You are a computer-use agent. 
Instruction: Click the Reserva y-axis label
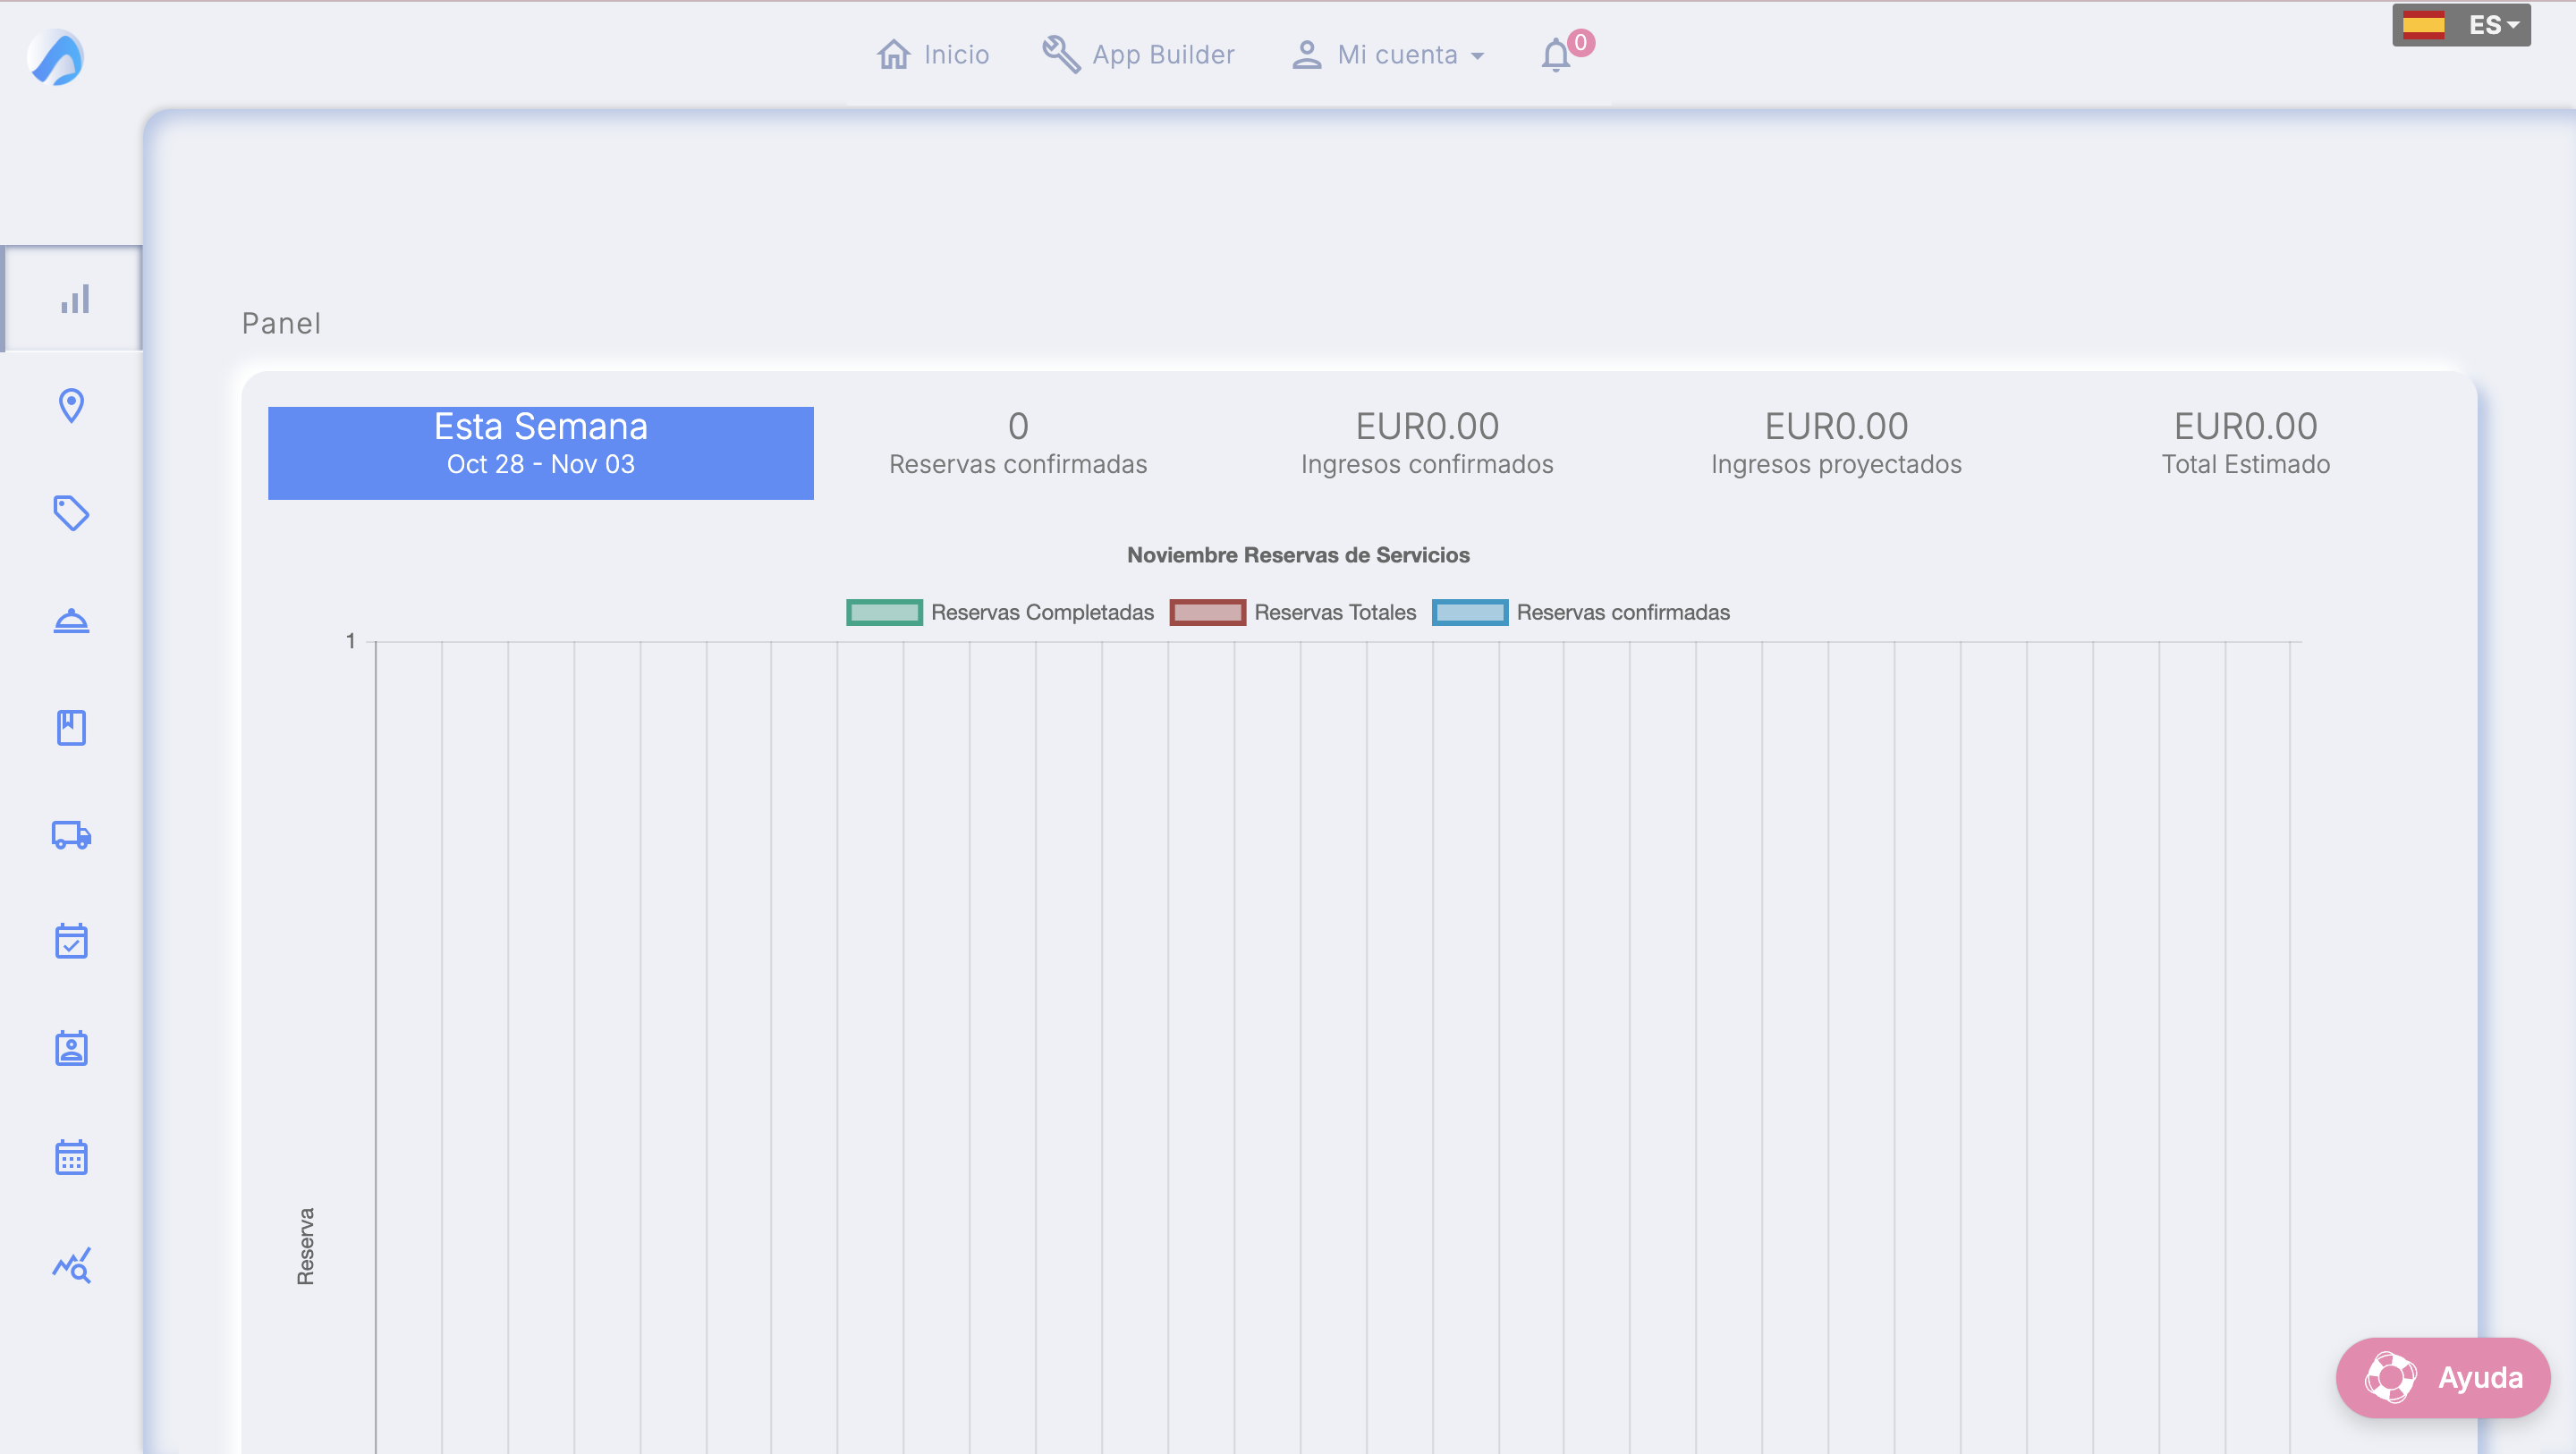305,1246
